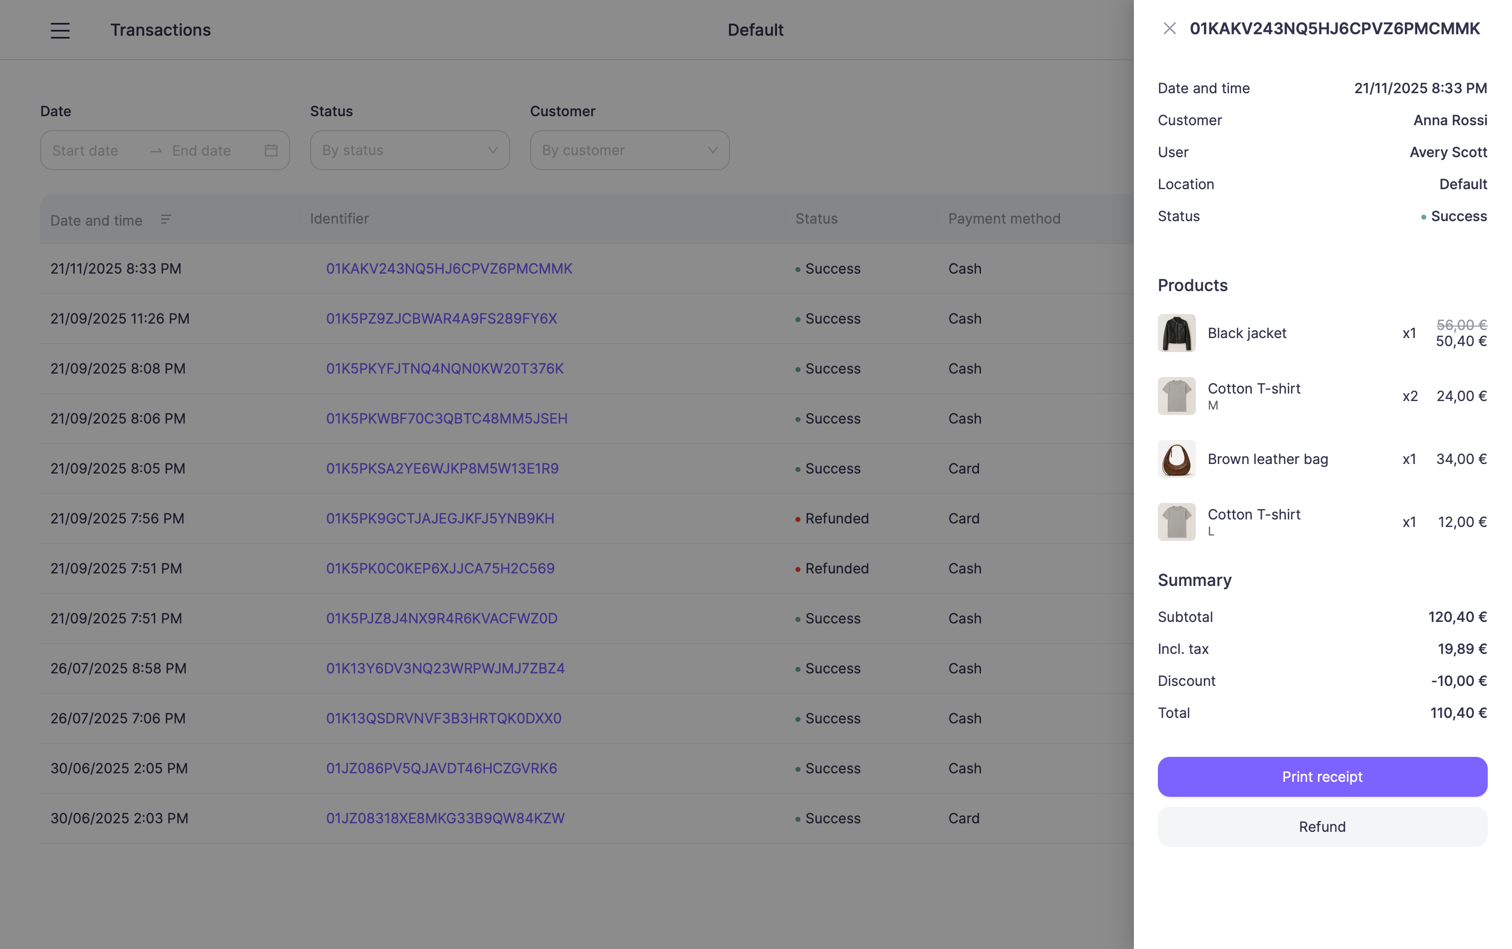Select the Transactions page title

160,30
